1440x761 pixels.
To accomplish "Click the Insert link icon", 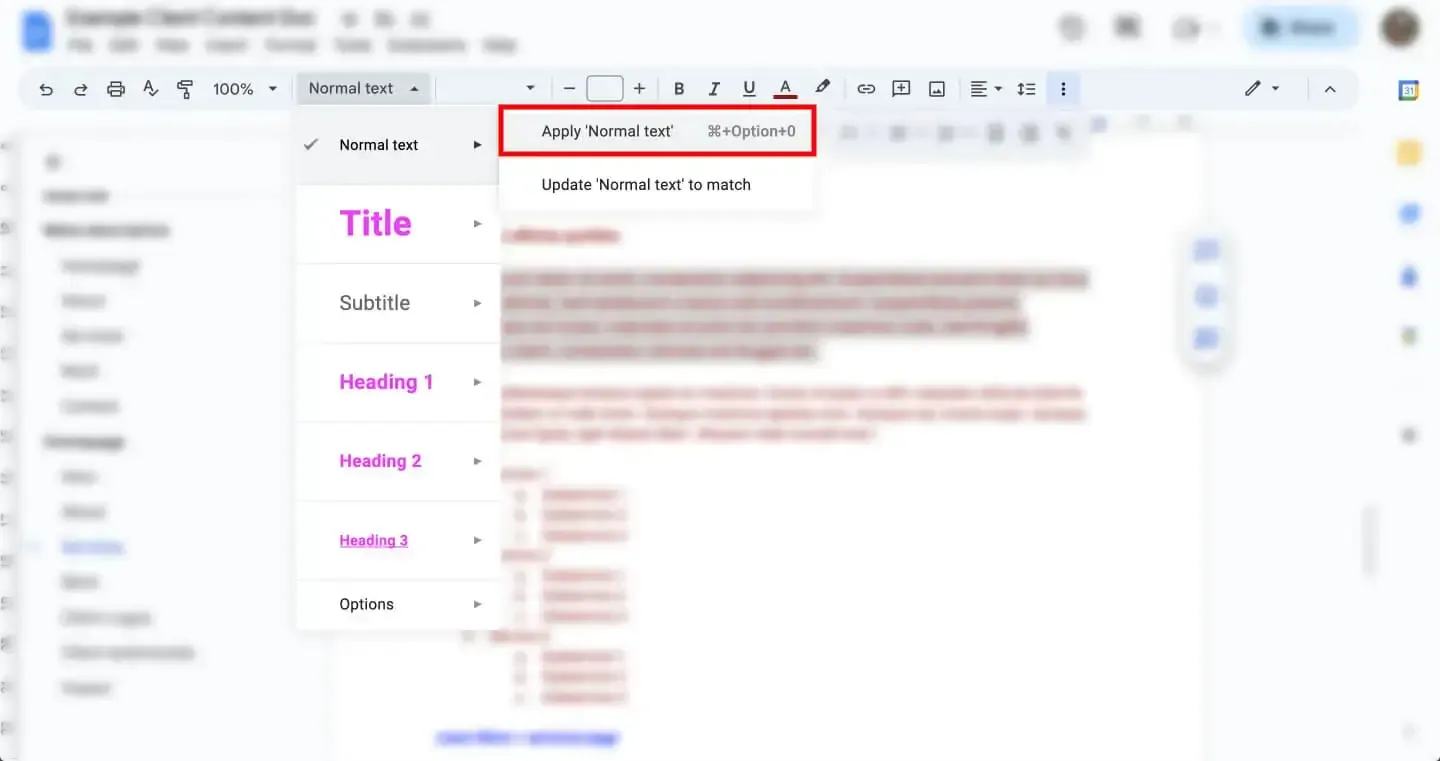I will tap(866, 89).
